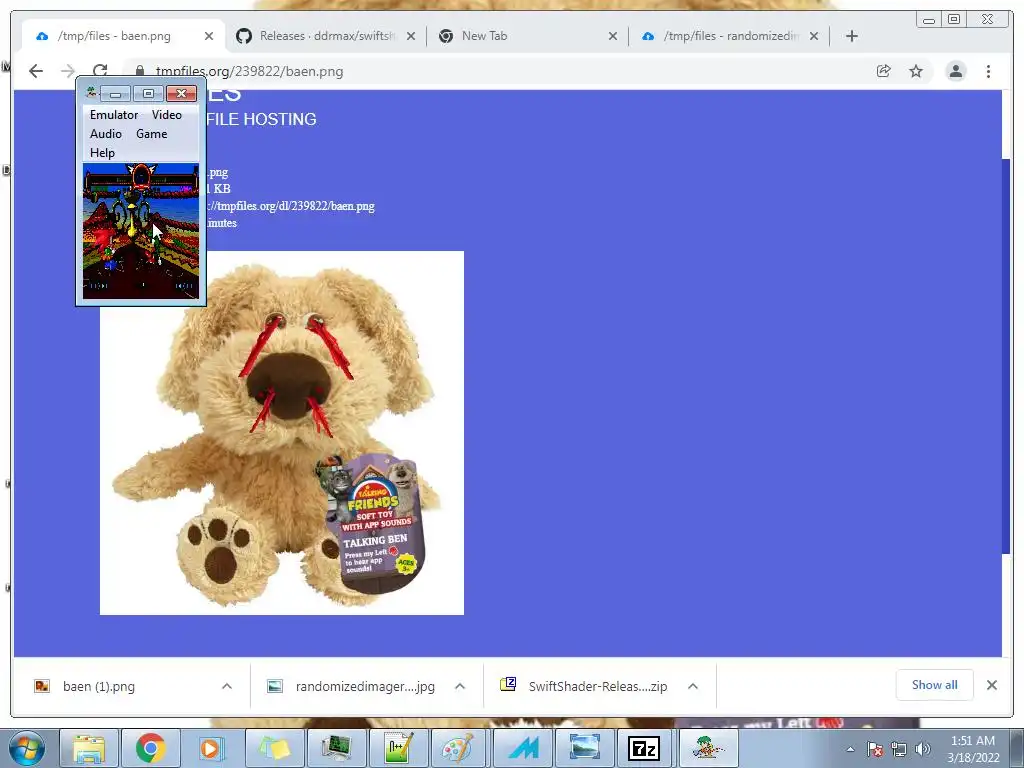Click the network tray icon
The height and width of the screenshot is (768, 1024).
[899, 749]
